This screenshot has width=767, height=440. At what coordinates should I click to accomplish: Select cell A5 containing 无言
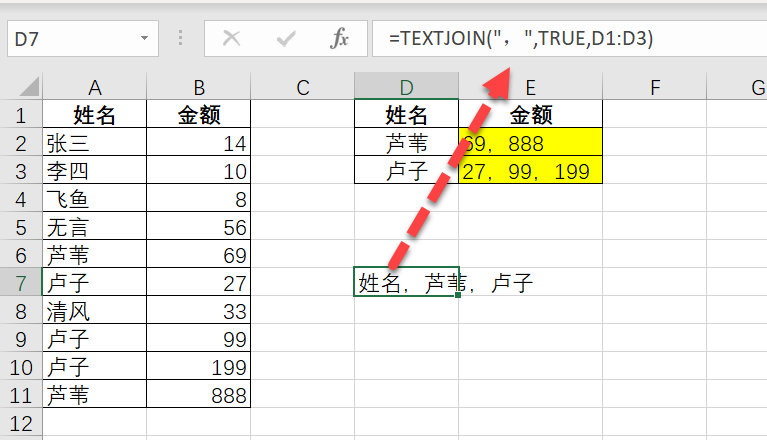point(94,227)
